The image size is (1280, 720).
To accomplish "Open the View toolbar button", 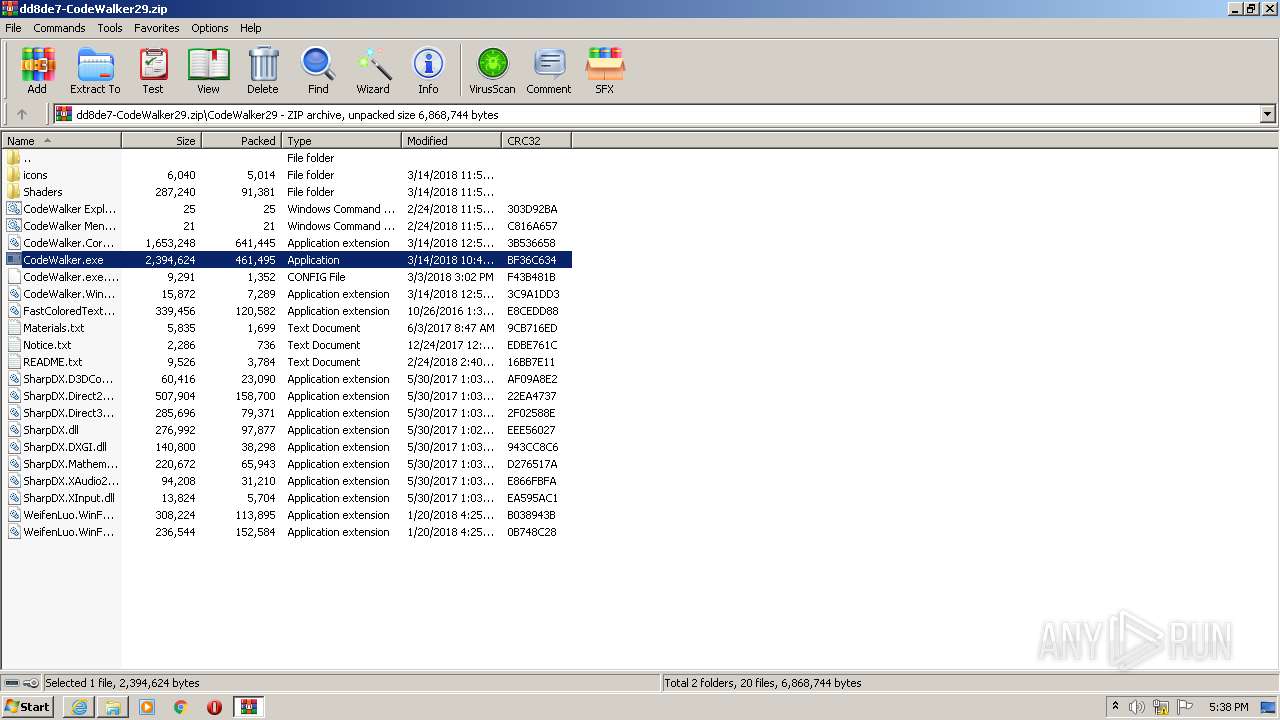I will pyautogui.click(x=208, y=70).
